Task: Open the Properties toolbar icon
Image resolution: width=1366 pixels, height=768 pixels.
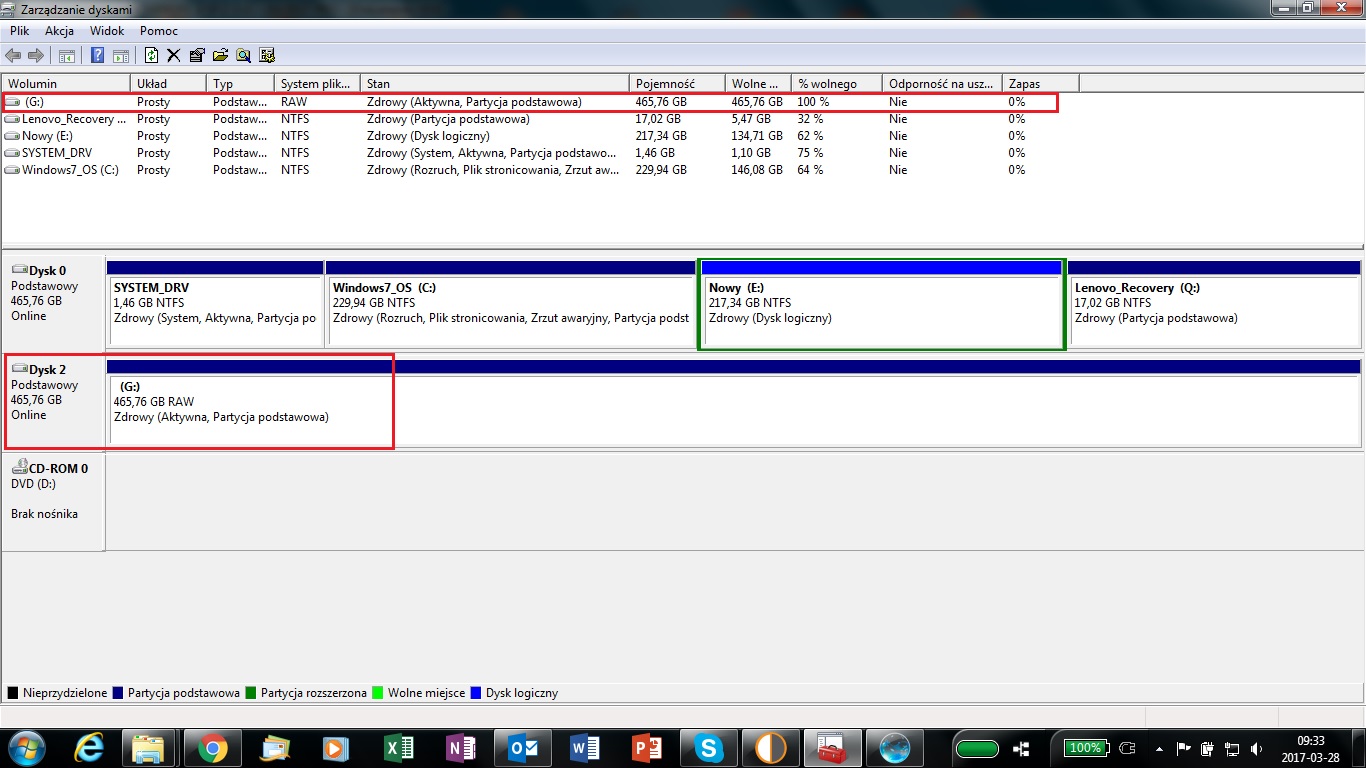Action: click(x=197, y=55)
